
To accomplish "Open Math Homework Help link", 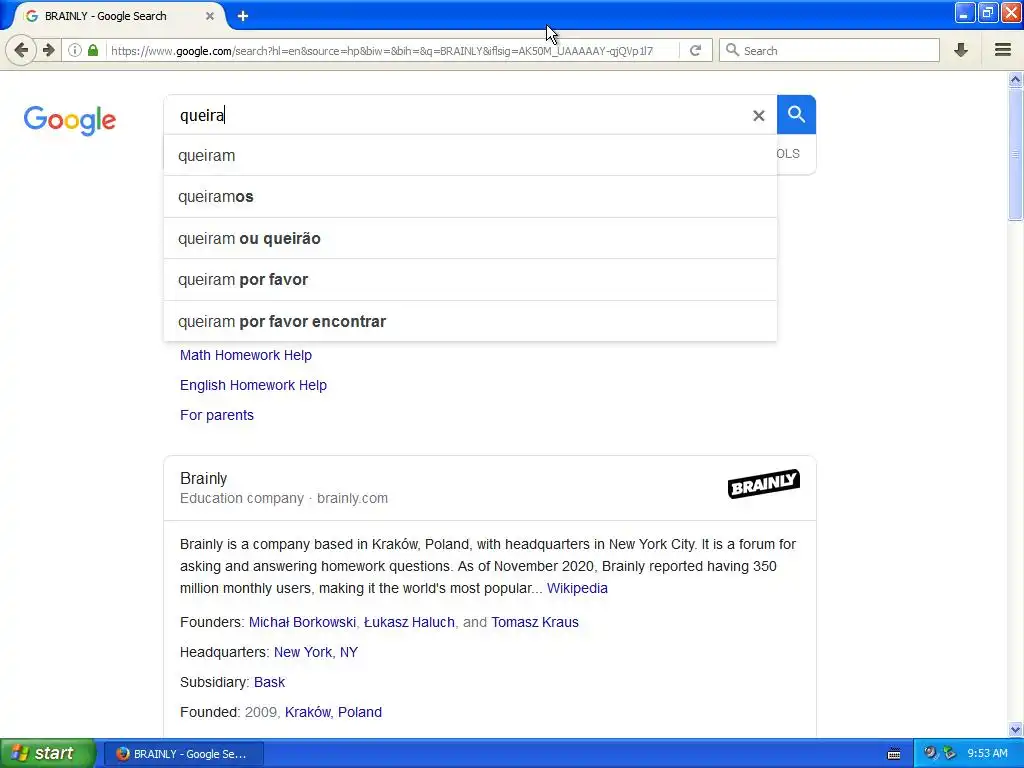I will [246, 355].
